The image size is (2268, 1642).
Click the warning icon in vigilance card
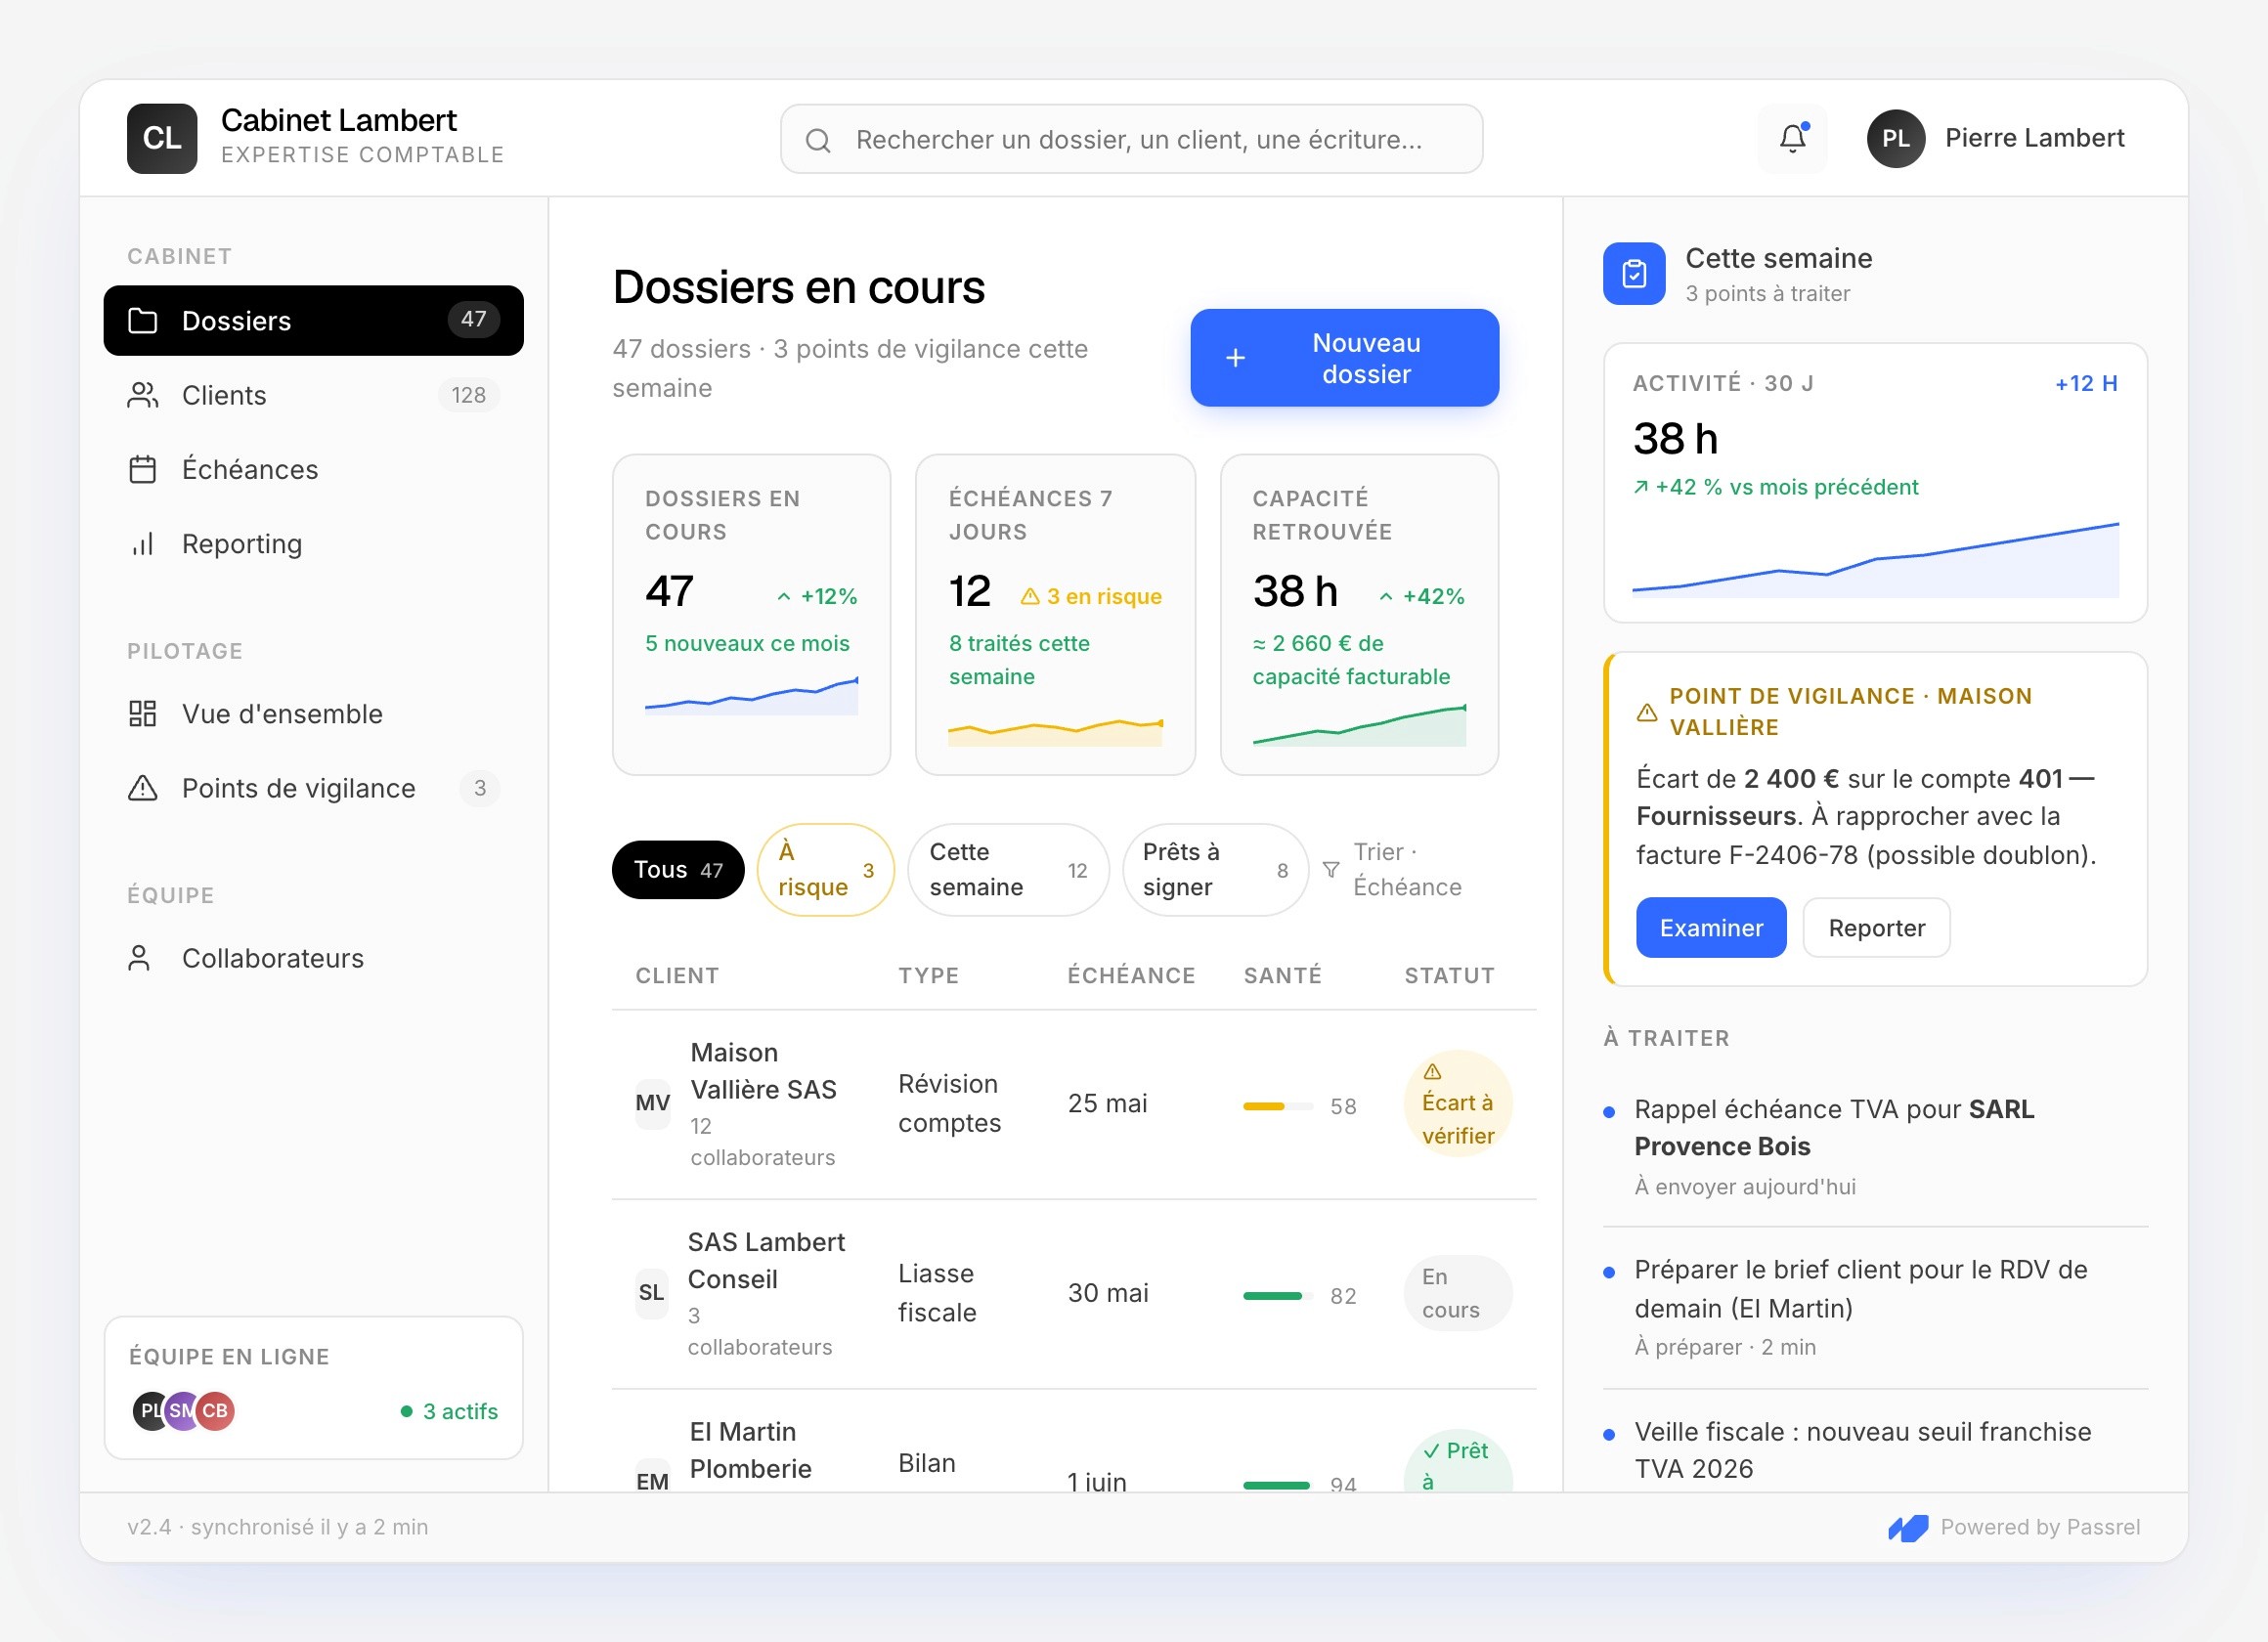(1646, 712)
